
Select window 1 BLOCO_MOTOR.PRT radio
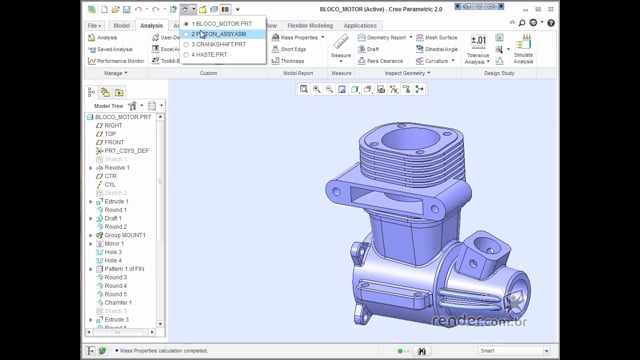pos(187,24)
